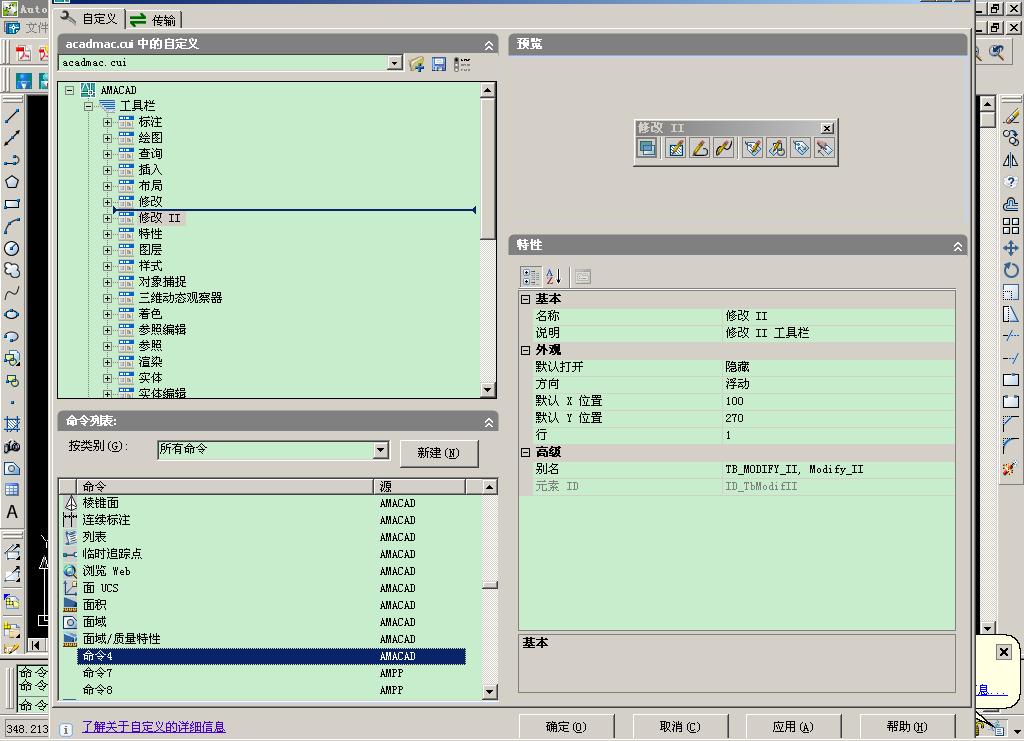Collapse the AMACAD tree root node
Image resolution: width=1024 pixels, height=741 pixels.
click(70, 91)
